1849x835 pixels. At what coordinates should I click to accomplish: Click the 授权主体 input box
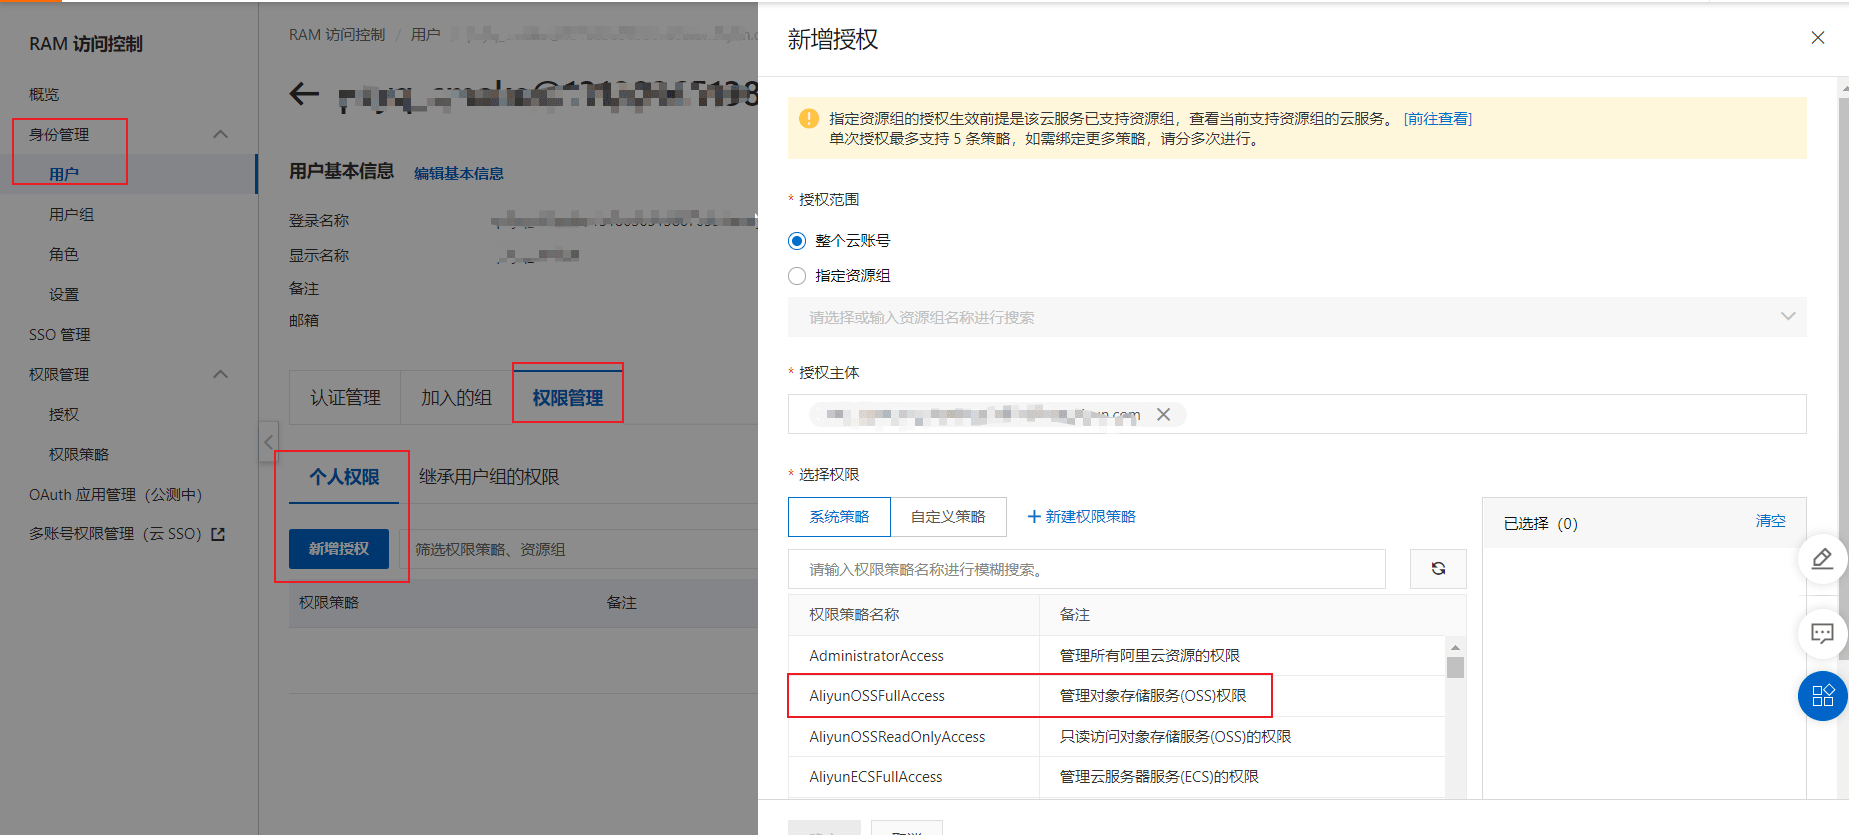[x=1297, y=414]
